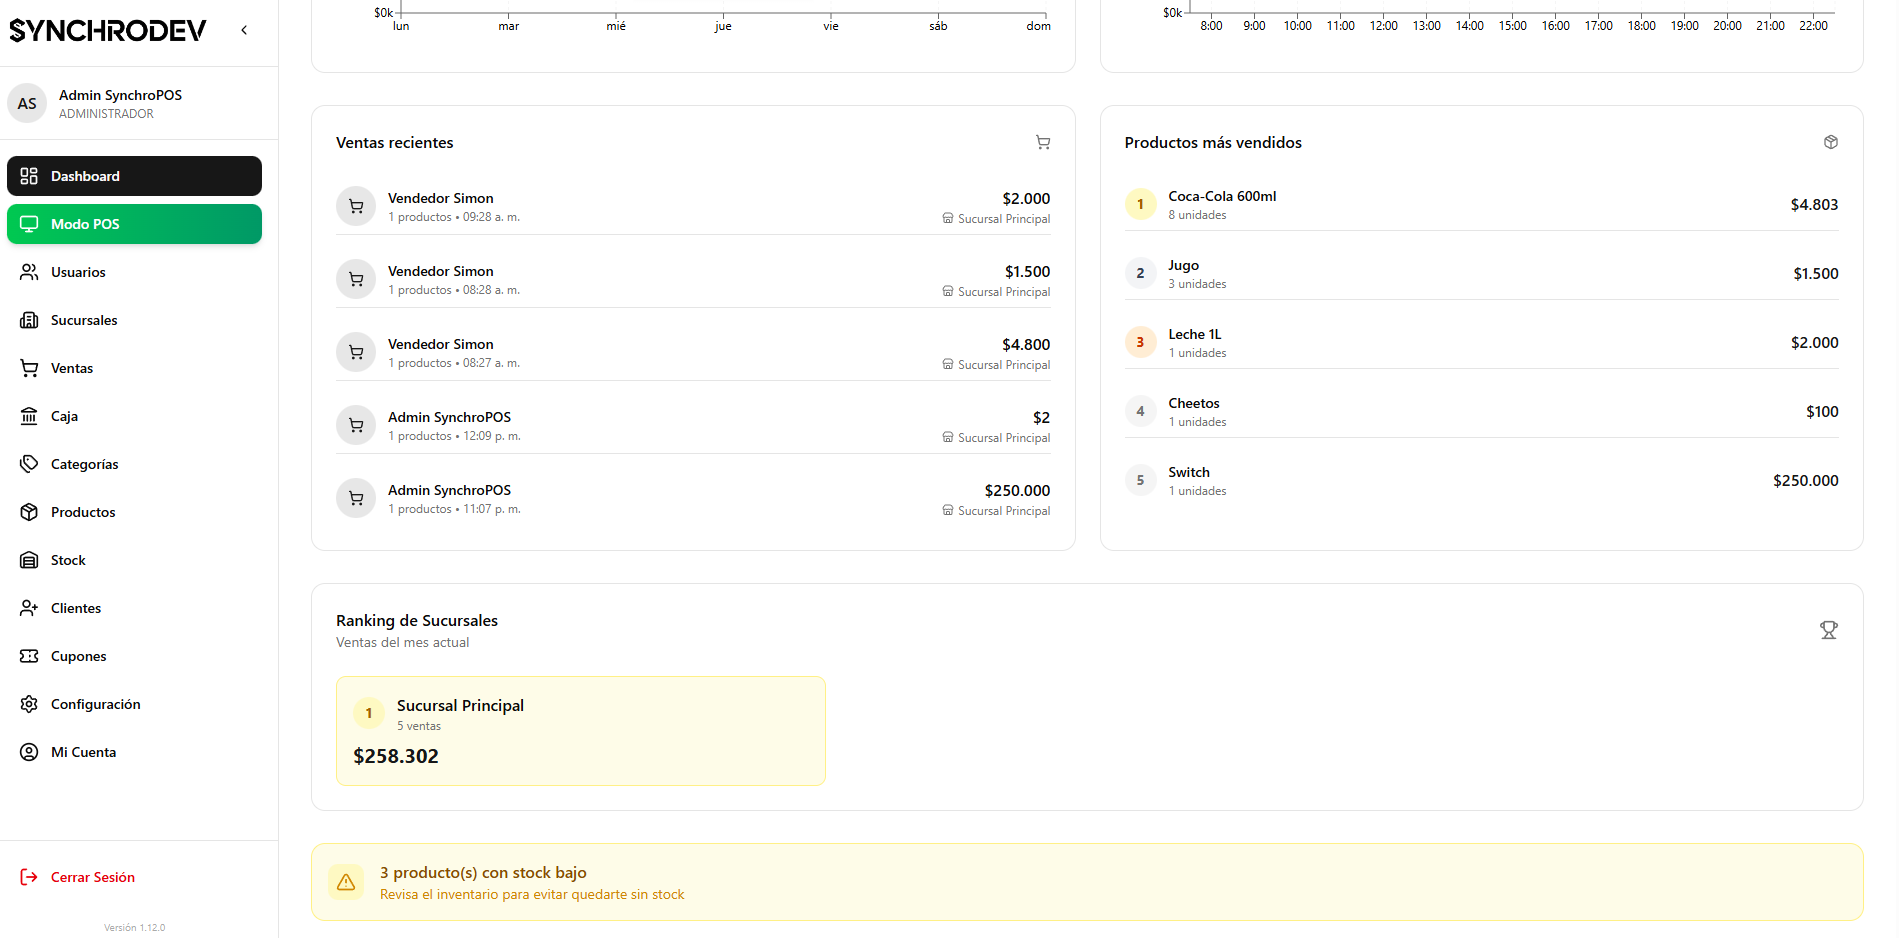
Task: Open the Usuarios section
Action: click(x=78, y=272)
